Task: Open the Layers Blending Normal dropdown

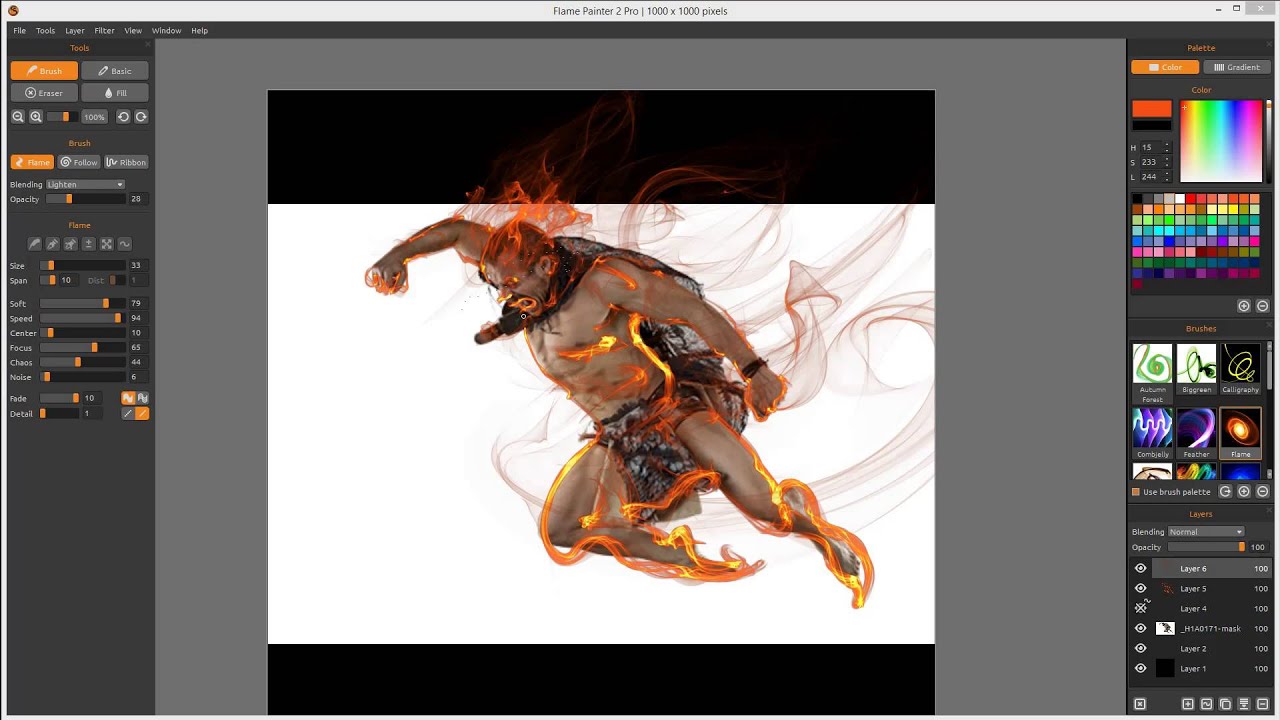Action: (1206, 532)
